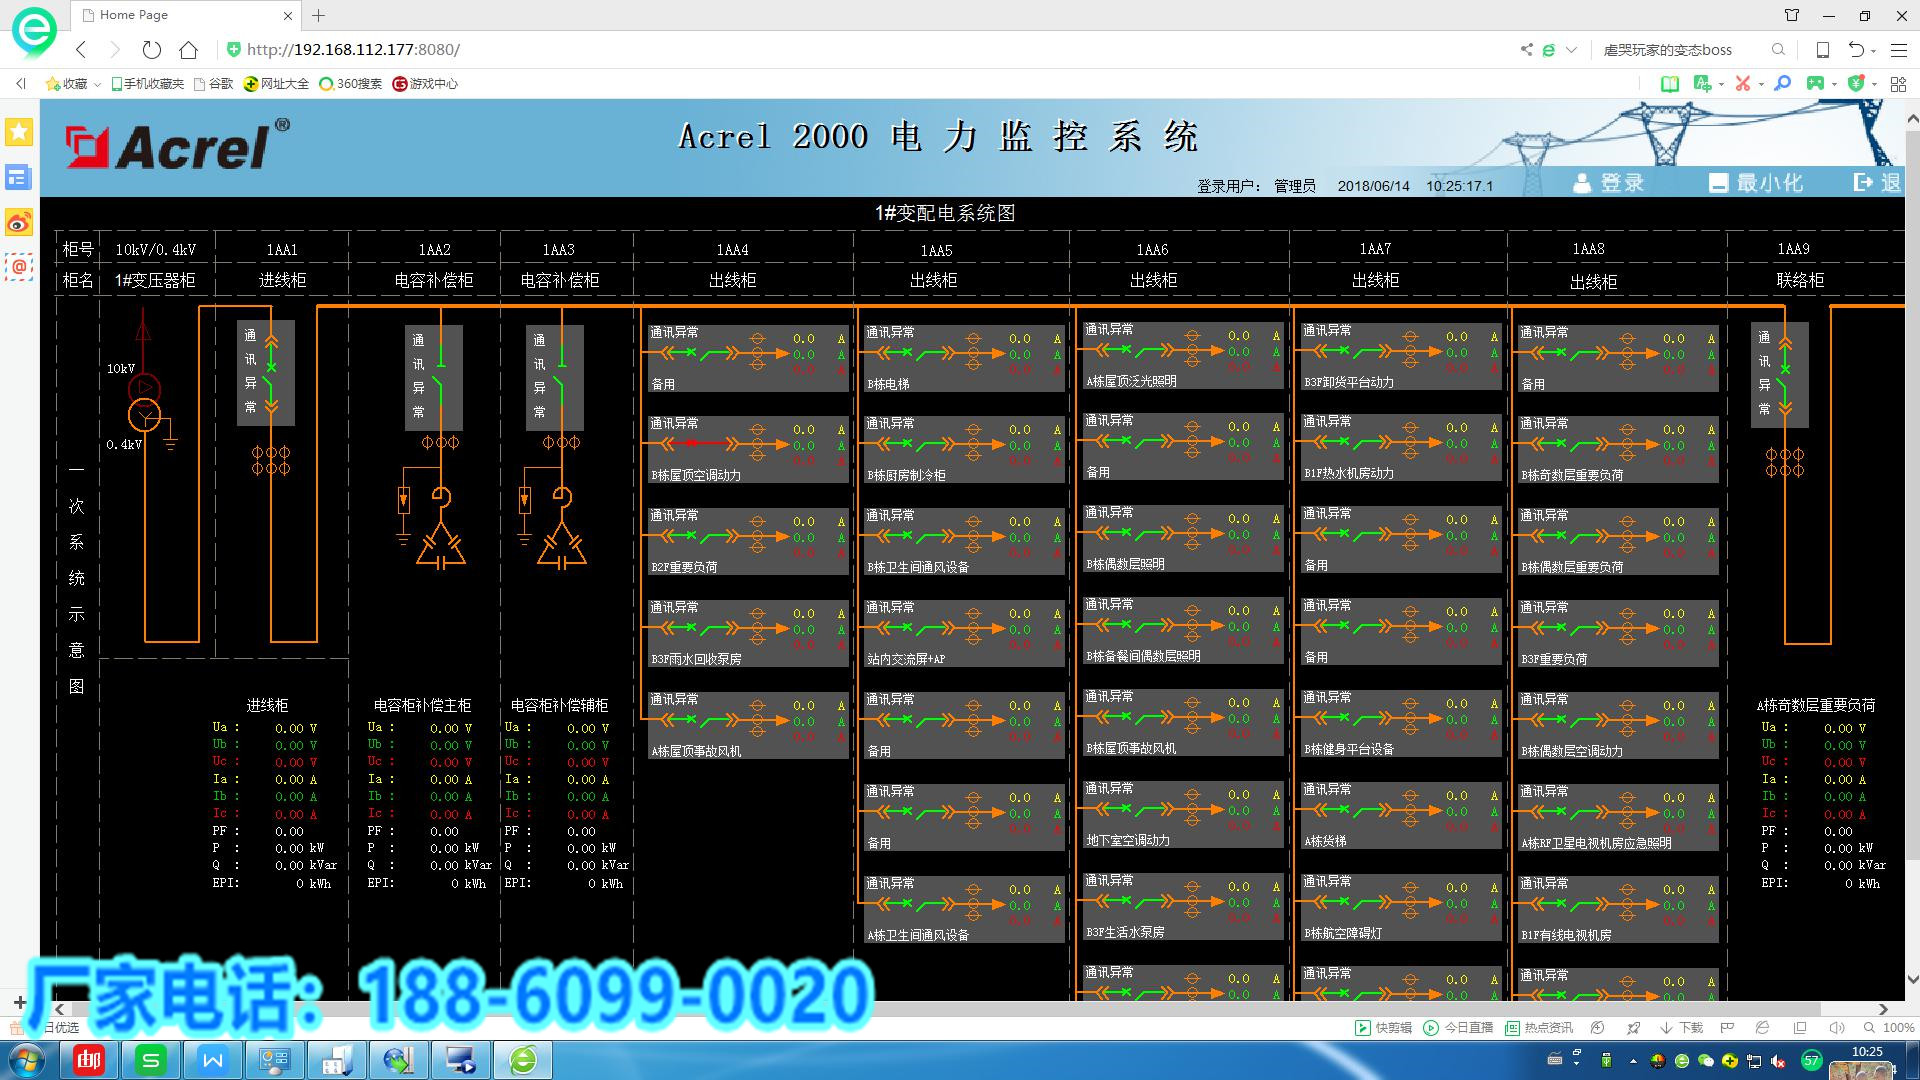This screenshot has width=1920, height=1080.
Task: Click the green yen shield icon
Action: pyautogui.click(x=1856, y=84)
